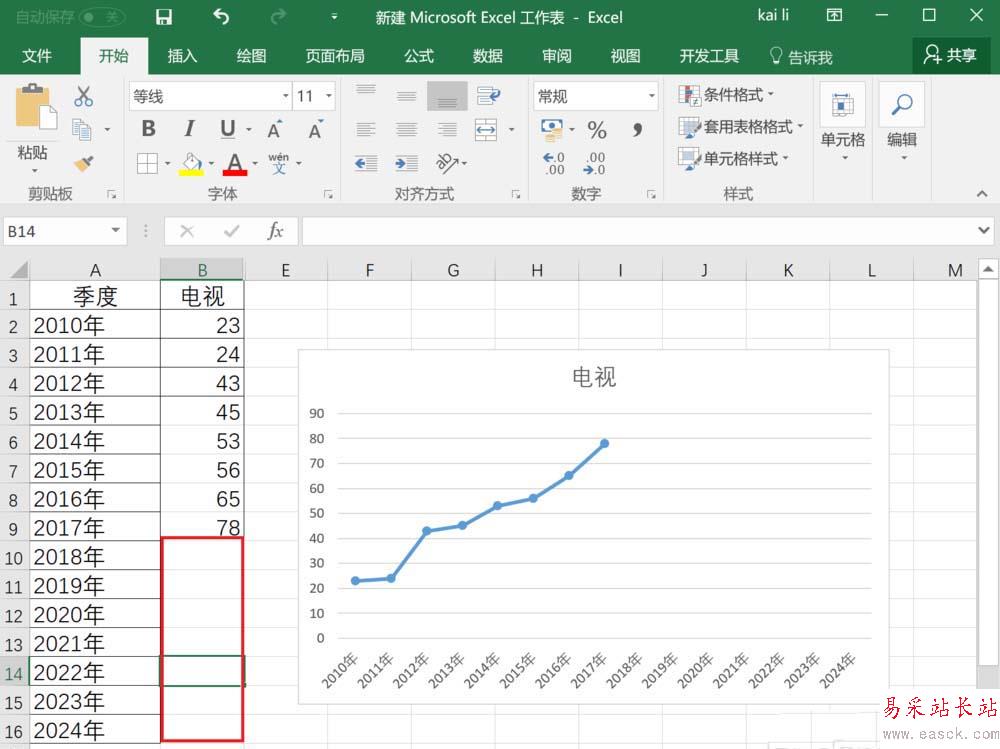Open ribbon display options icon
Screen dimensions: 1000x749
[834, 15]
